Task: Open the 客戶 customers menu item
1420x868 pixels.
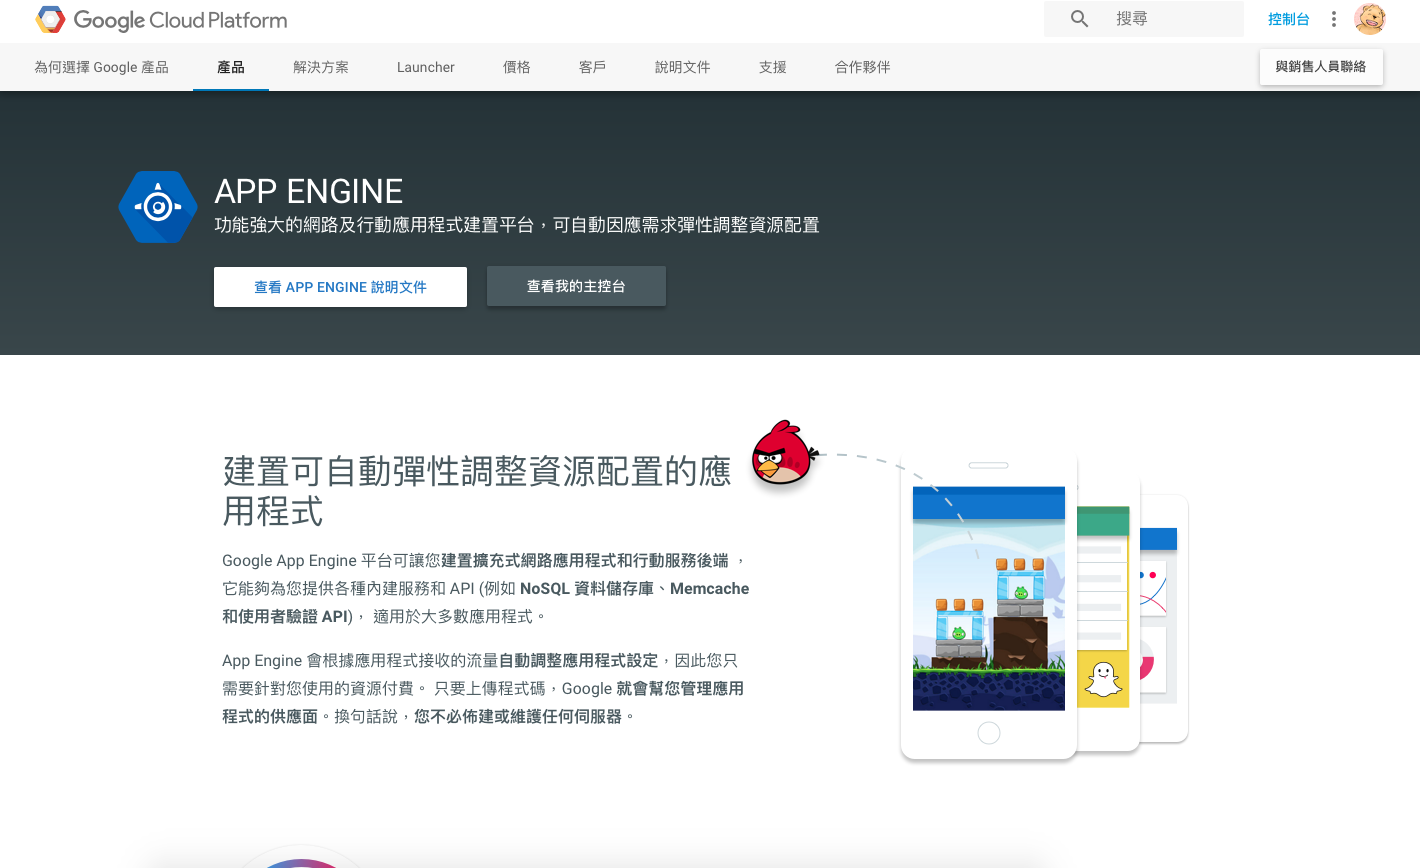Action: [x=593, y=67]
